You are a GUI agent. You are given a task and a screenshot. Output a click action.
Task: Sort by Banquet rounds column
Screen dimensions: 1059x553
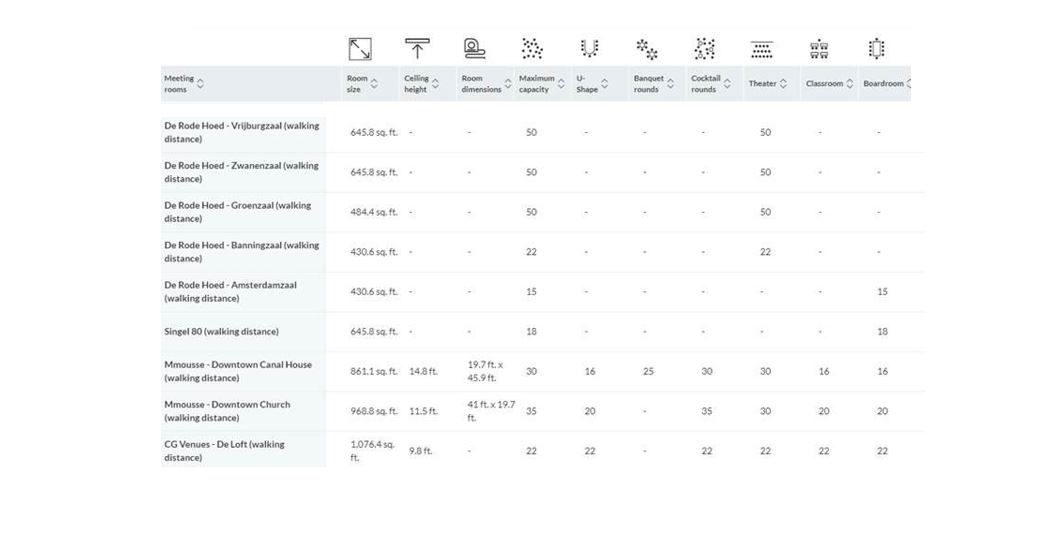670,84
